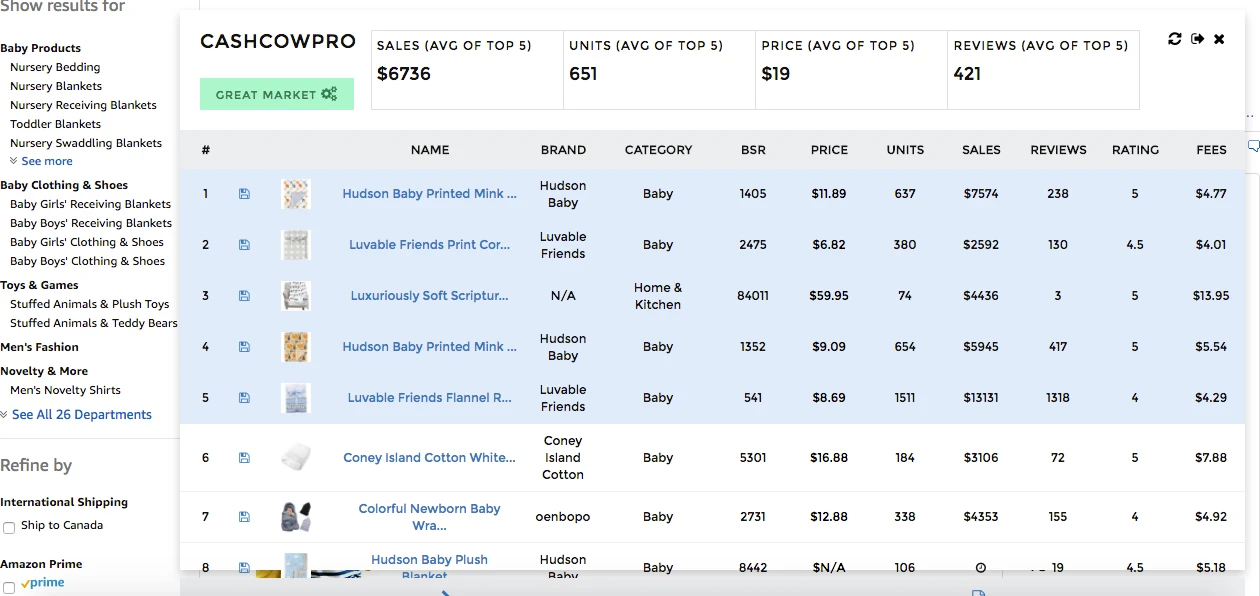The width and height of the screenshot is (1260, 596).
Task: Open the Nursery Bedding category
Action: pos(55,67)
